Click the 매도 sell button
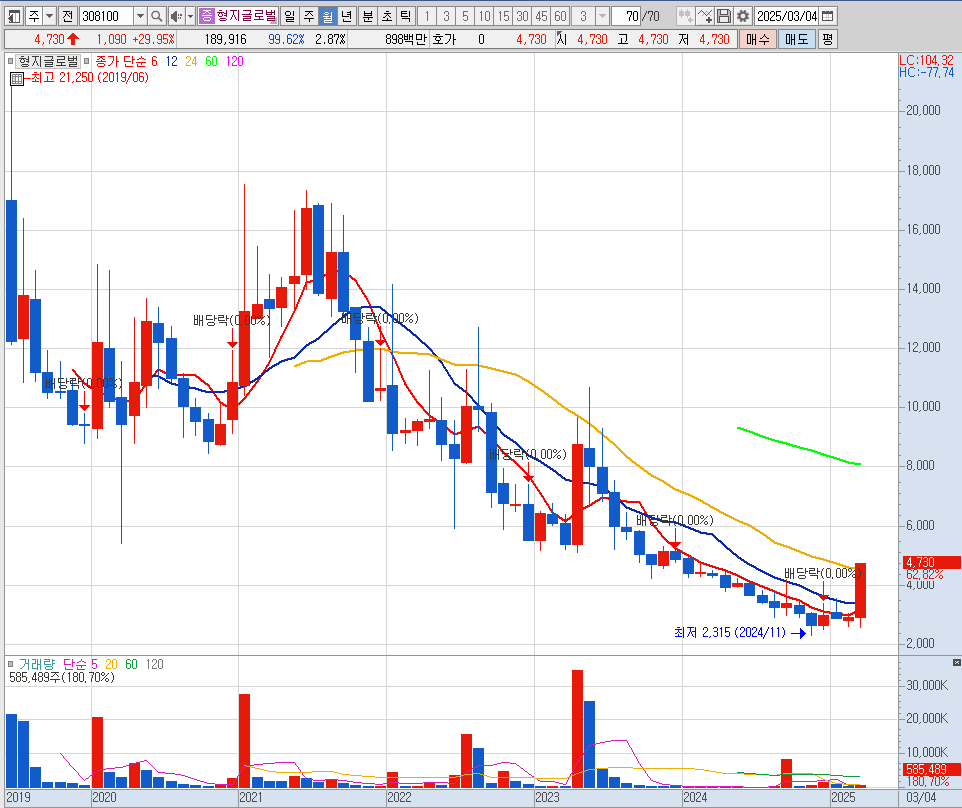Viewport: 962px width, 808px height. [796, 39]
